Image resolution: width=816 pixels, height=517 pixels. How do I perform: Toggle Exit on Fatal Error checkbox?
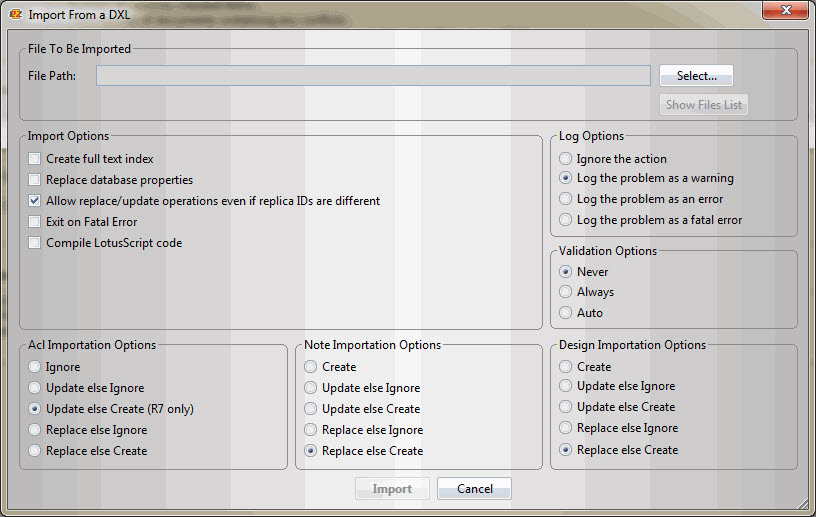(35, 222)
